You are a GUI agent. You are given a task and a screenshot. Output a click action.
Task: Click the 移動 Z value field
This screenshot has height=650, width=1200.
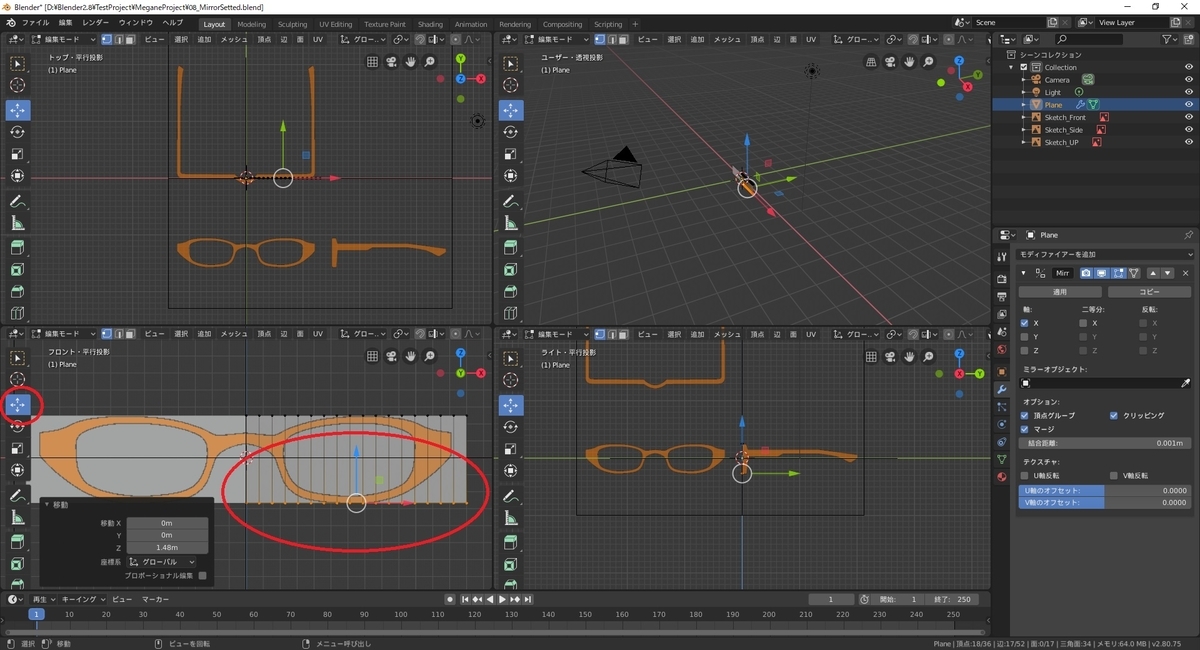click(167, 547)
